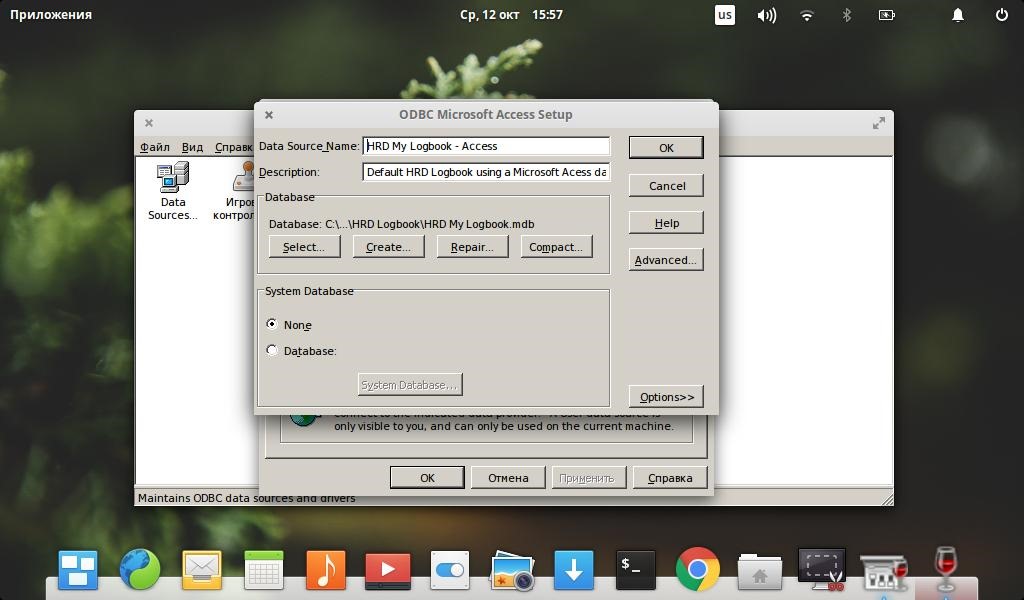Launch the Music app from dock
Viewport: 1024px width, 600px height.
(x=326, y=569)
